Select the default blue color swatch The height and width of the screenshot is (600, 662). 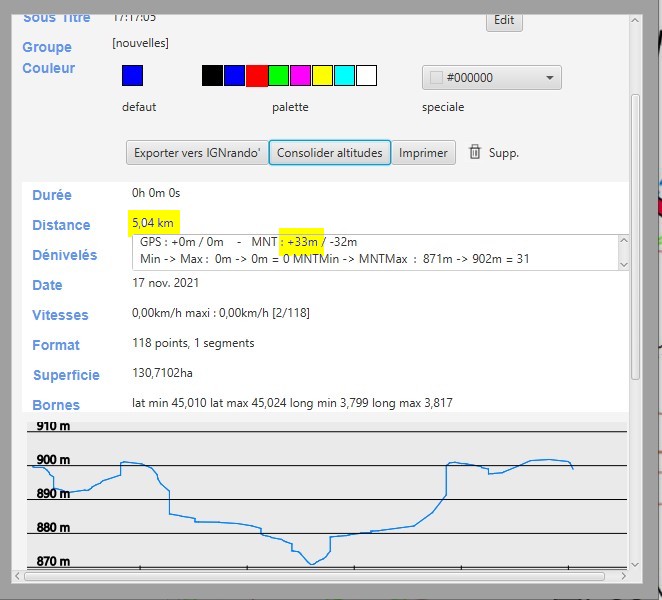(132, 76)
